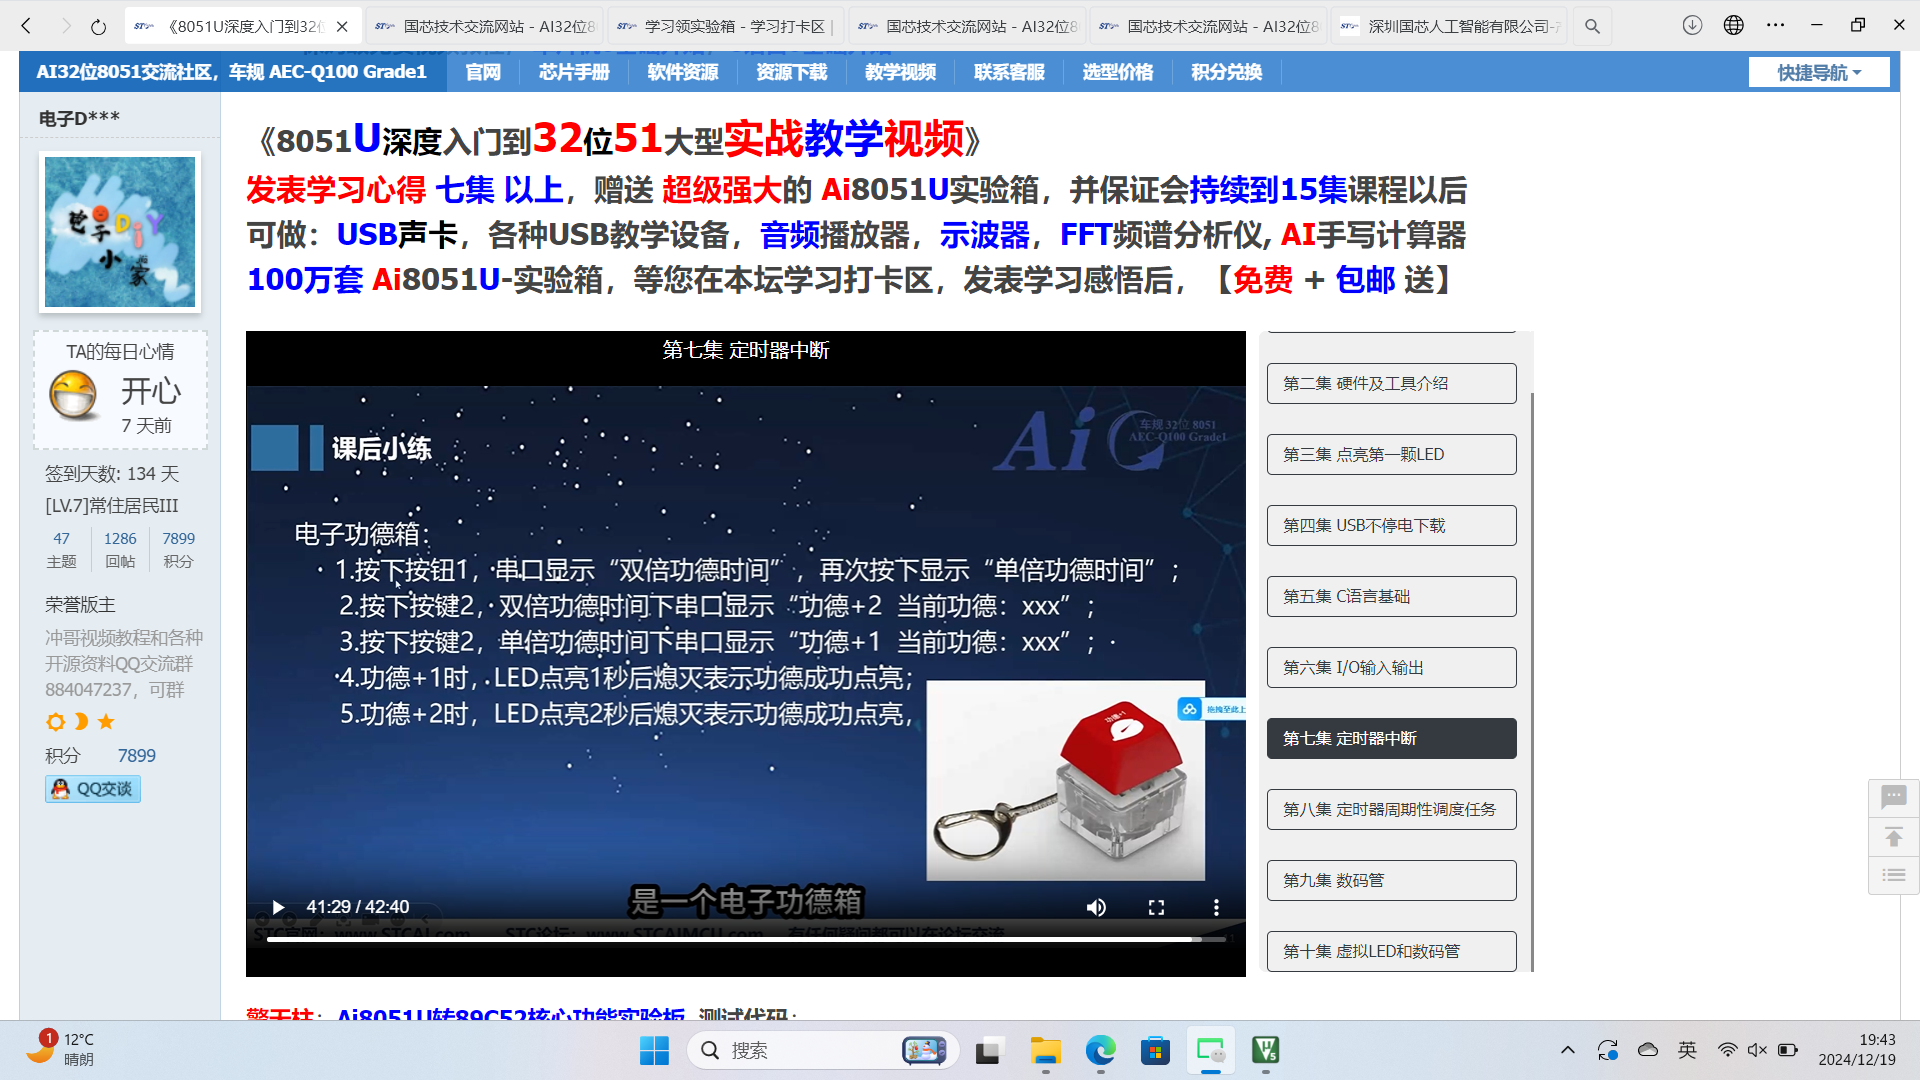Select 第四集 USB不停电下载 episode
This screenshot has width=1920, height=1080.
point(1391,525)
